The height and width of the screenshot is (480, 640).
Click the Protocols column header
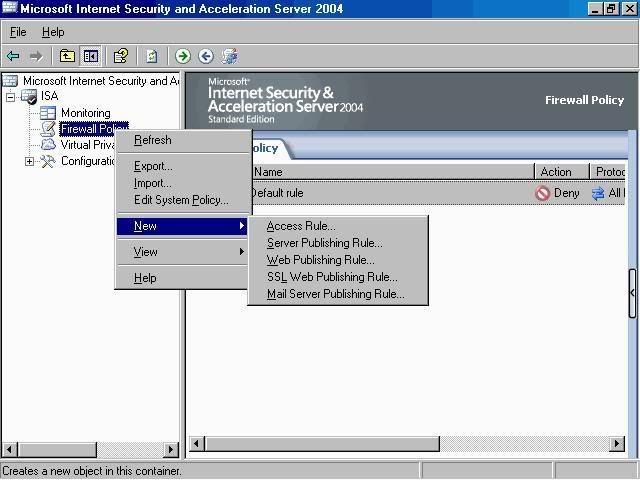point(608,172)
